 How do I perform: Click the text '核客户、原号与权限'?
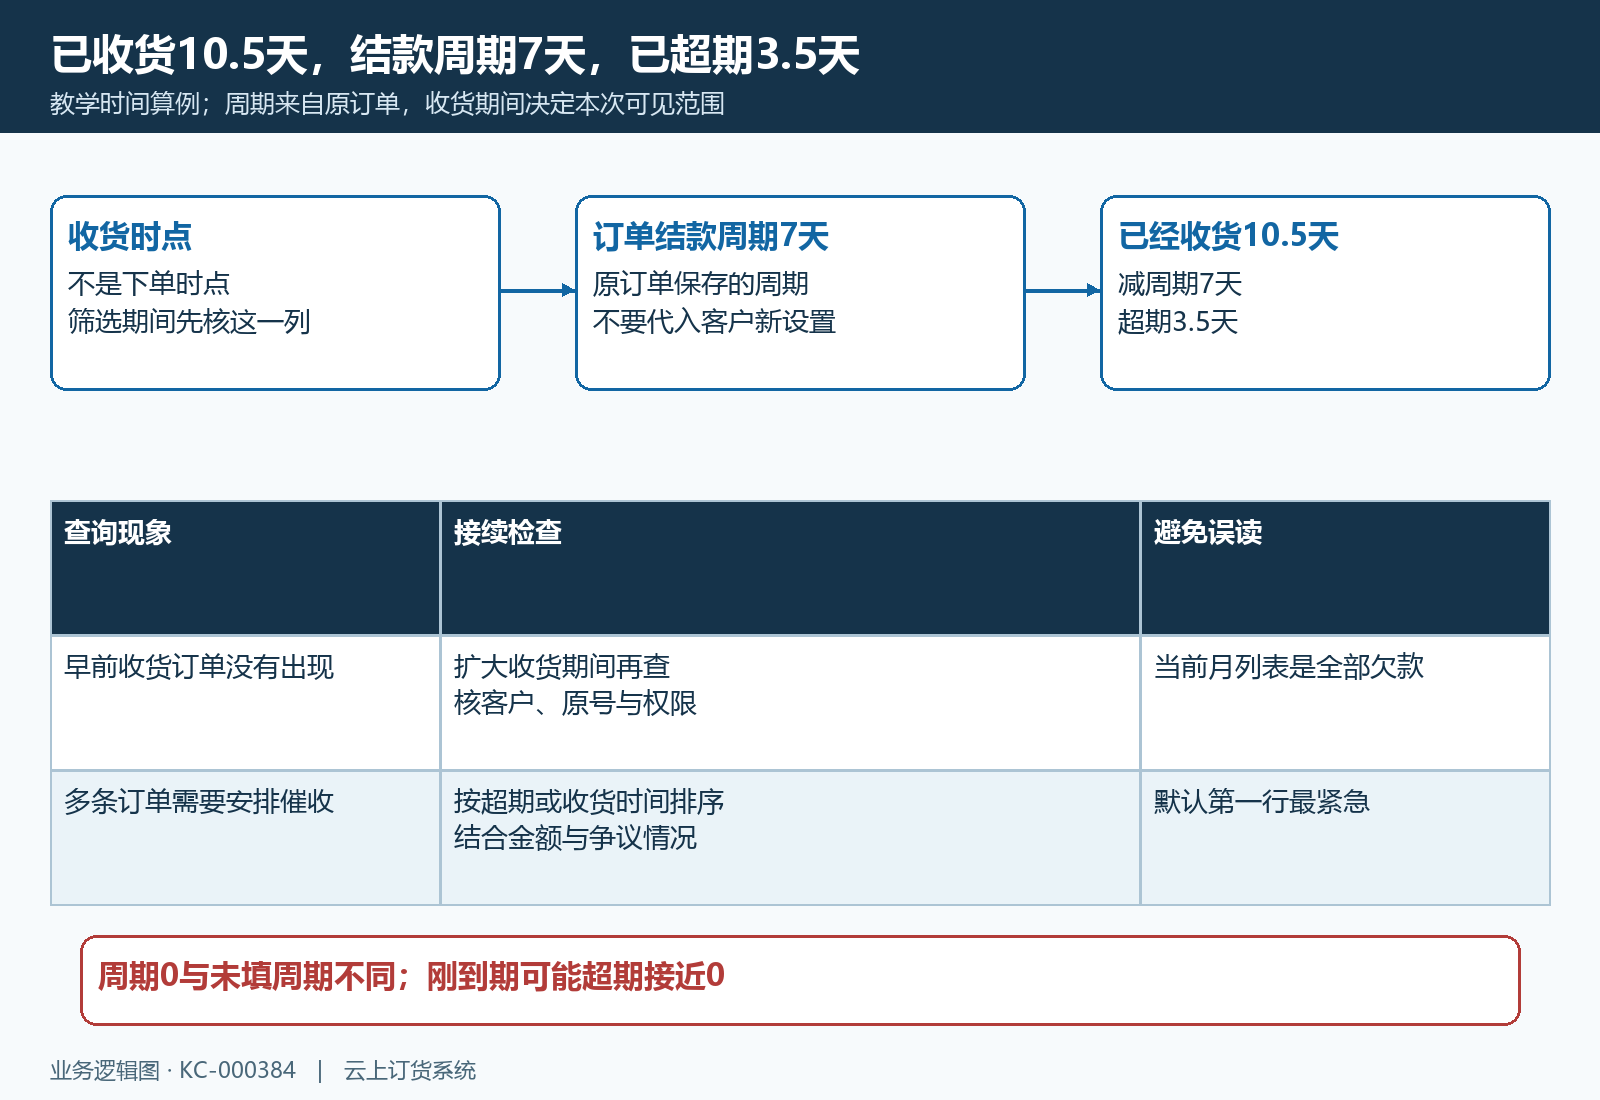(x=575, y=703)
